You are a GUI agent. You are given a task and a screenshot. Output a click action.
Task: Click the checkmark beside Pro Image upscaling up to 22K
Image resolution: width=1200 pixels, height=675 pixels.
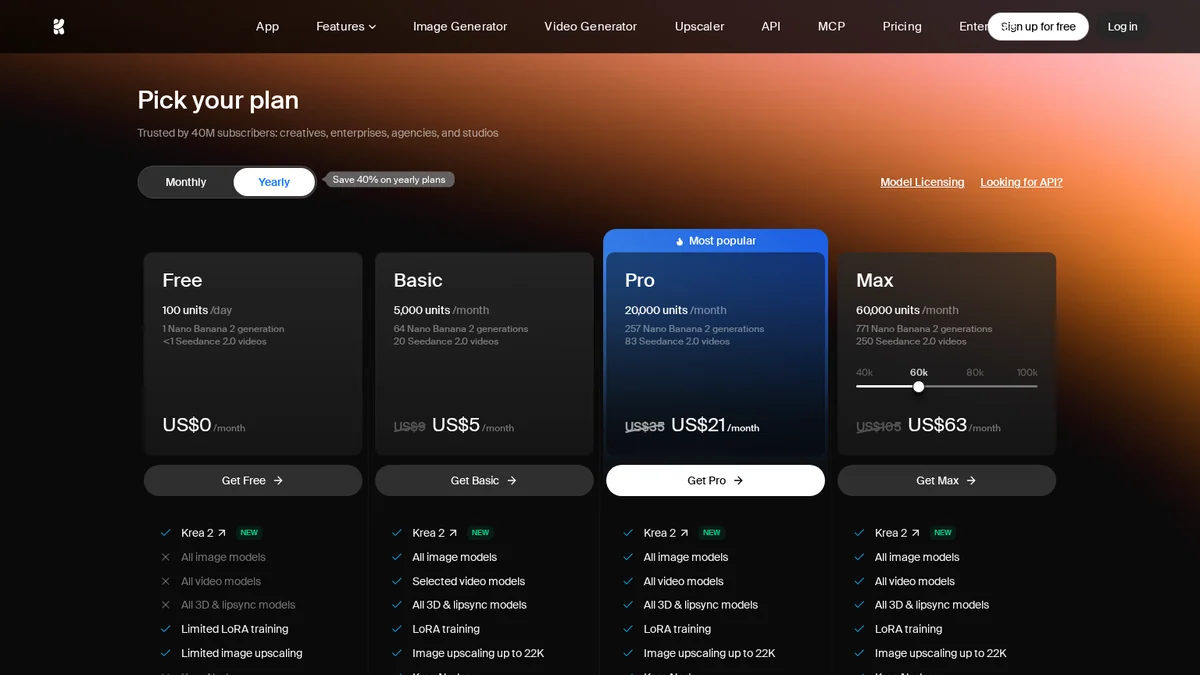tap(628, 653)
